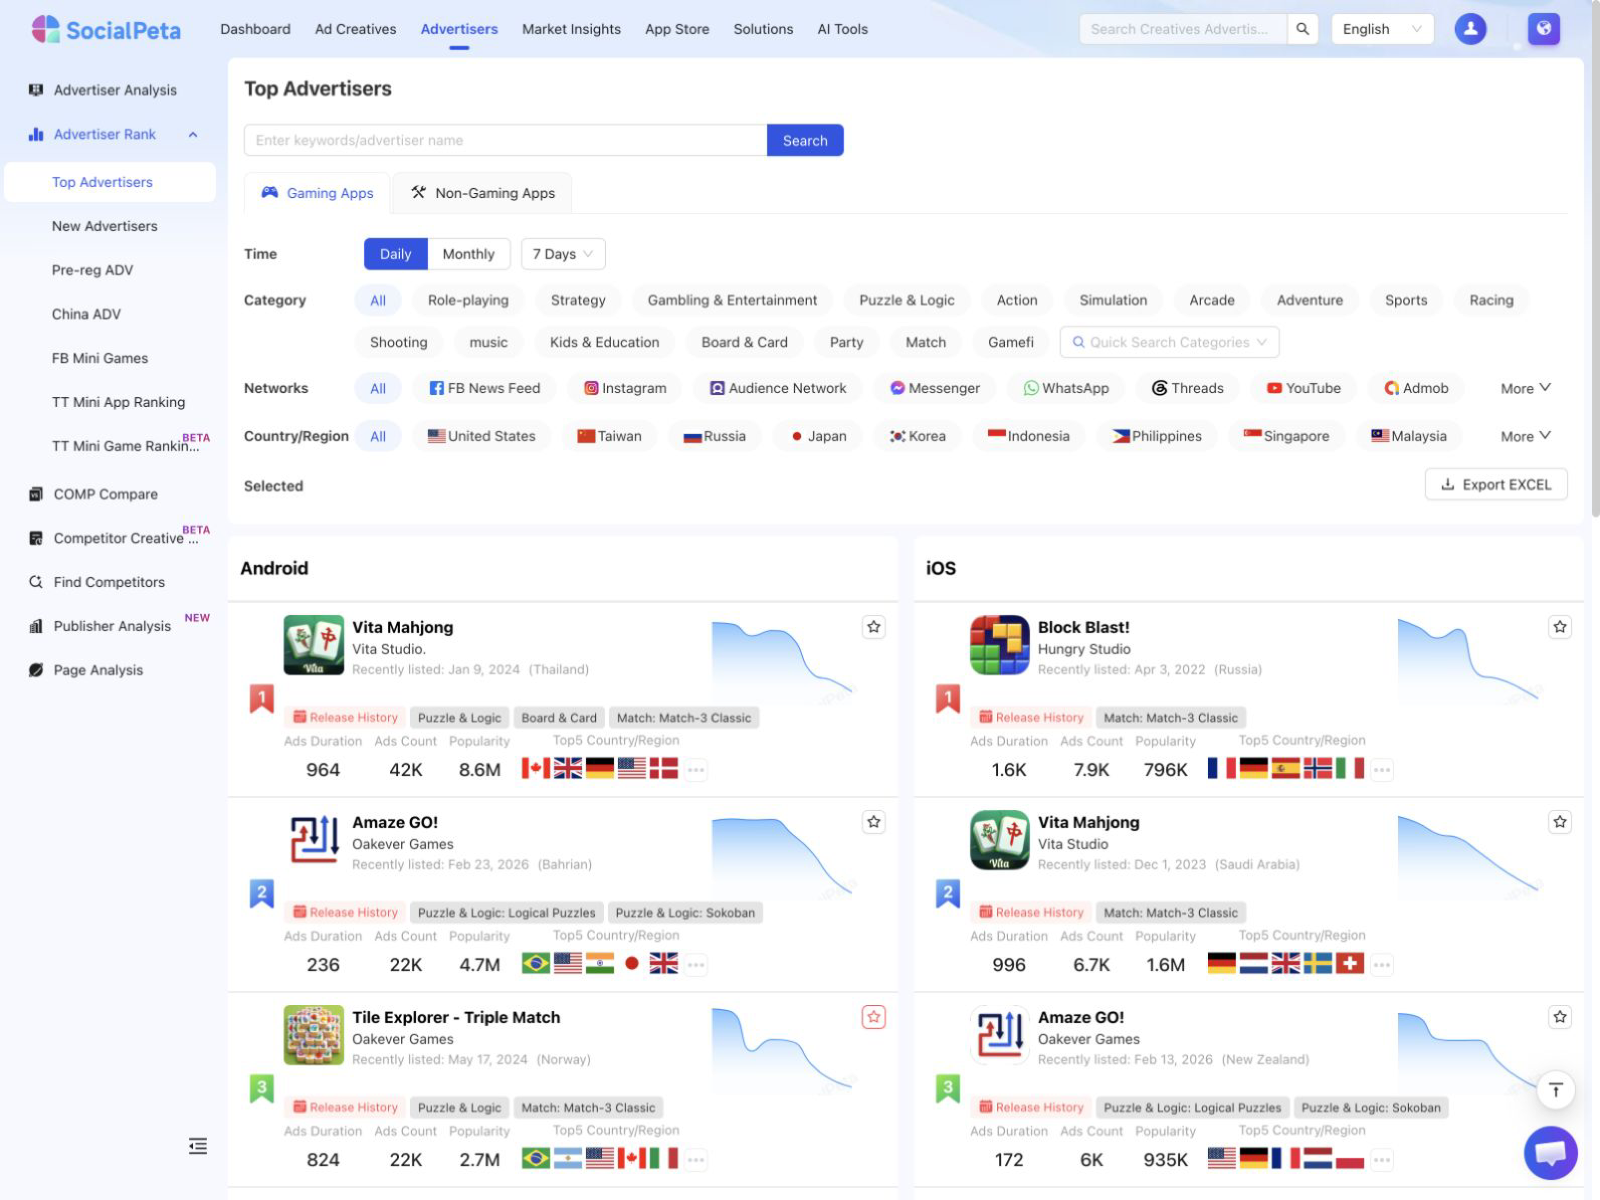Open the Market Insights menu

point(571,29)
